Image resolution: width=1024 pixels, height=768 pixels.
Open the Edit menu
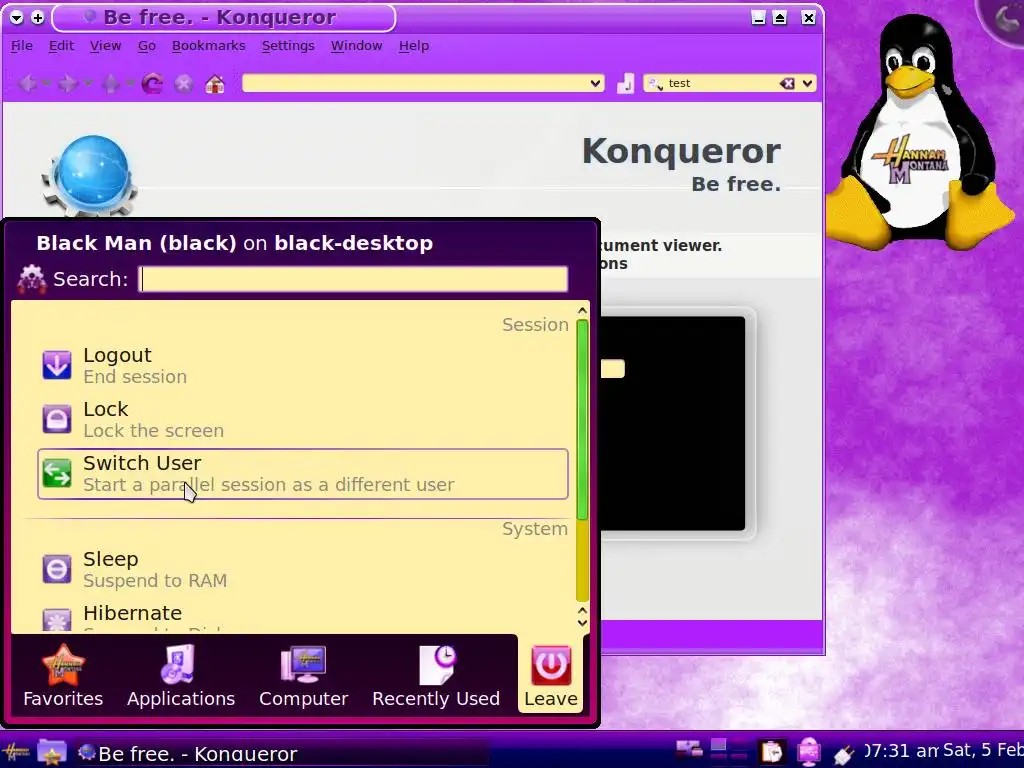point(61,46)
